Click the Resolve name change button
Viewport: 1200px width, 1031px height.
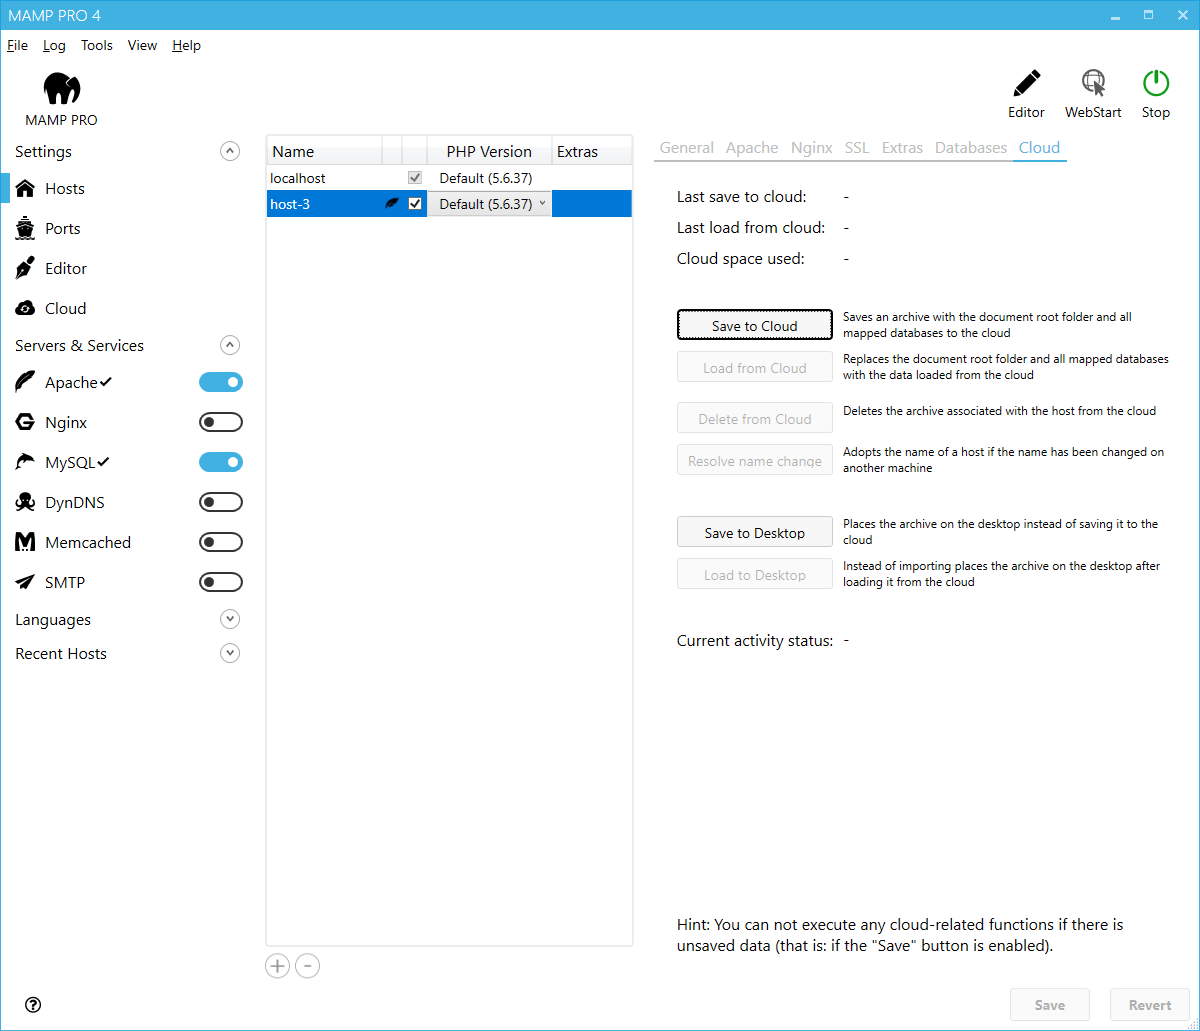pyautogui.click(x=755, y=461)
